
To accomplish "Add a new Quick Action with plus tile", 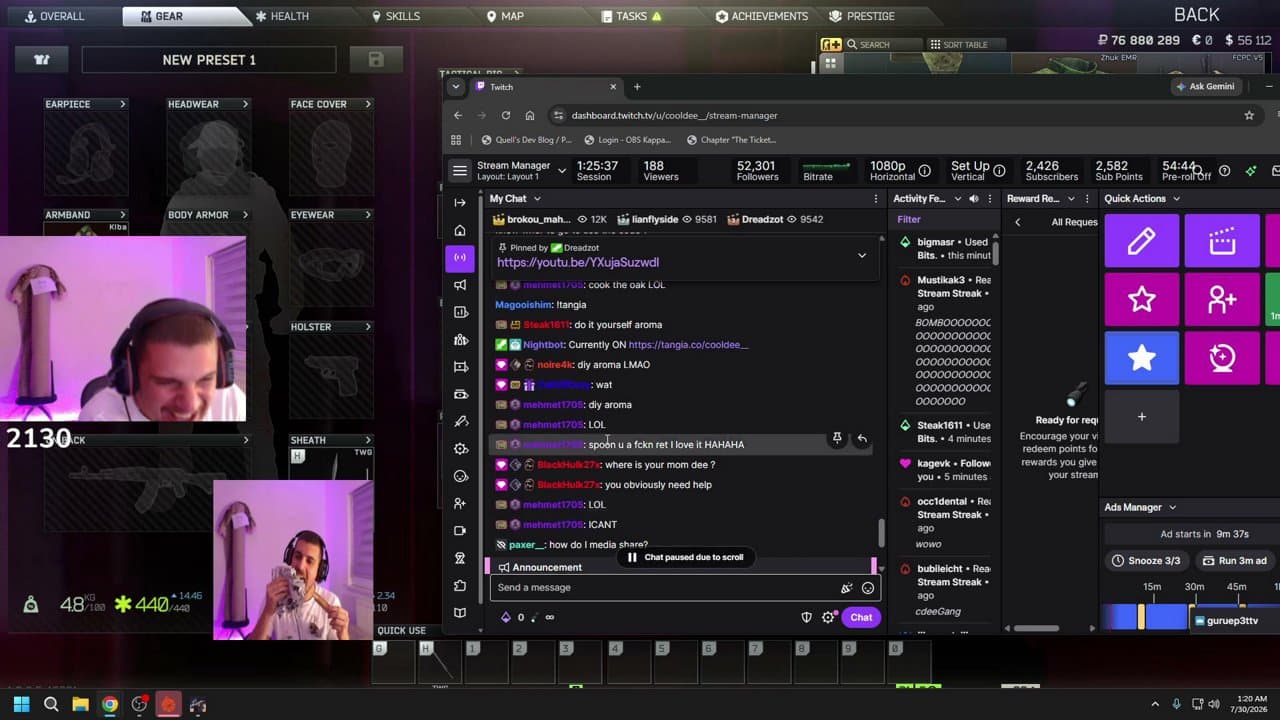I will 1141,417.
